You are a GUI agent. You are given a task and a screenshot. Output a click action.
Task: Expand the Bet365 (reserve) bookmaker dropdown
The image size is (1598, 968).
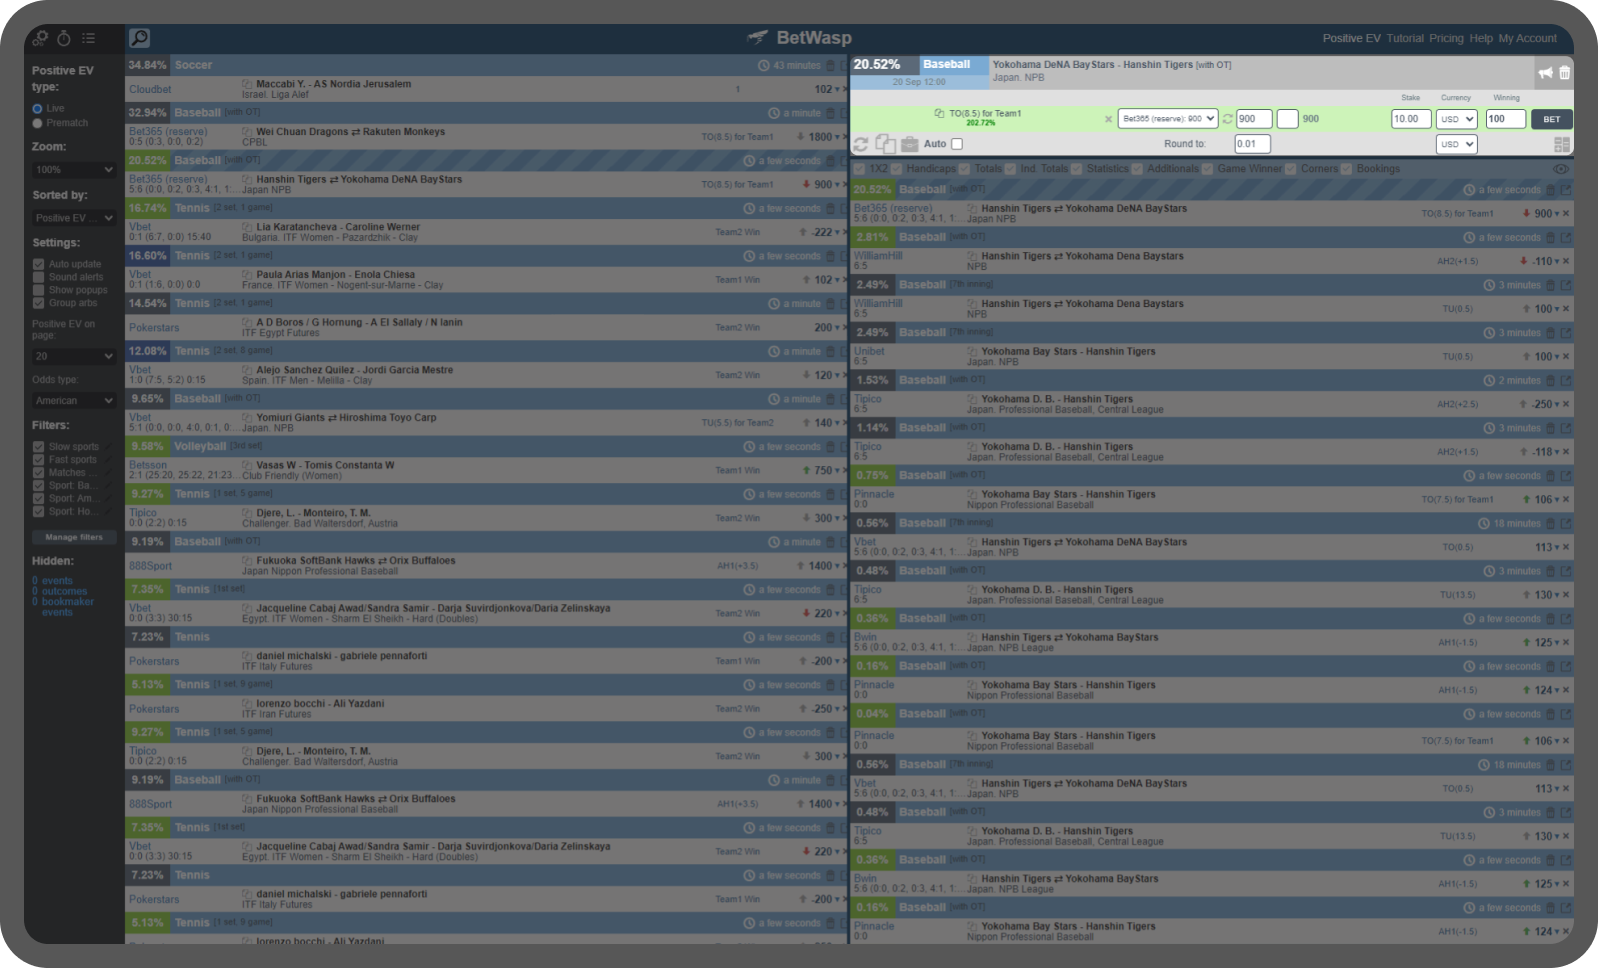point(1167,119)
